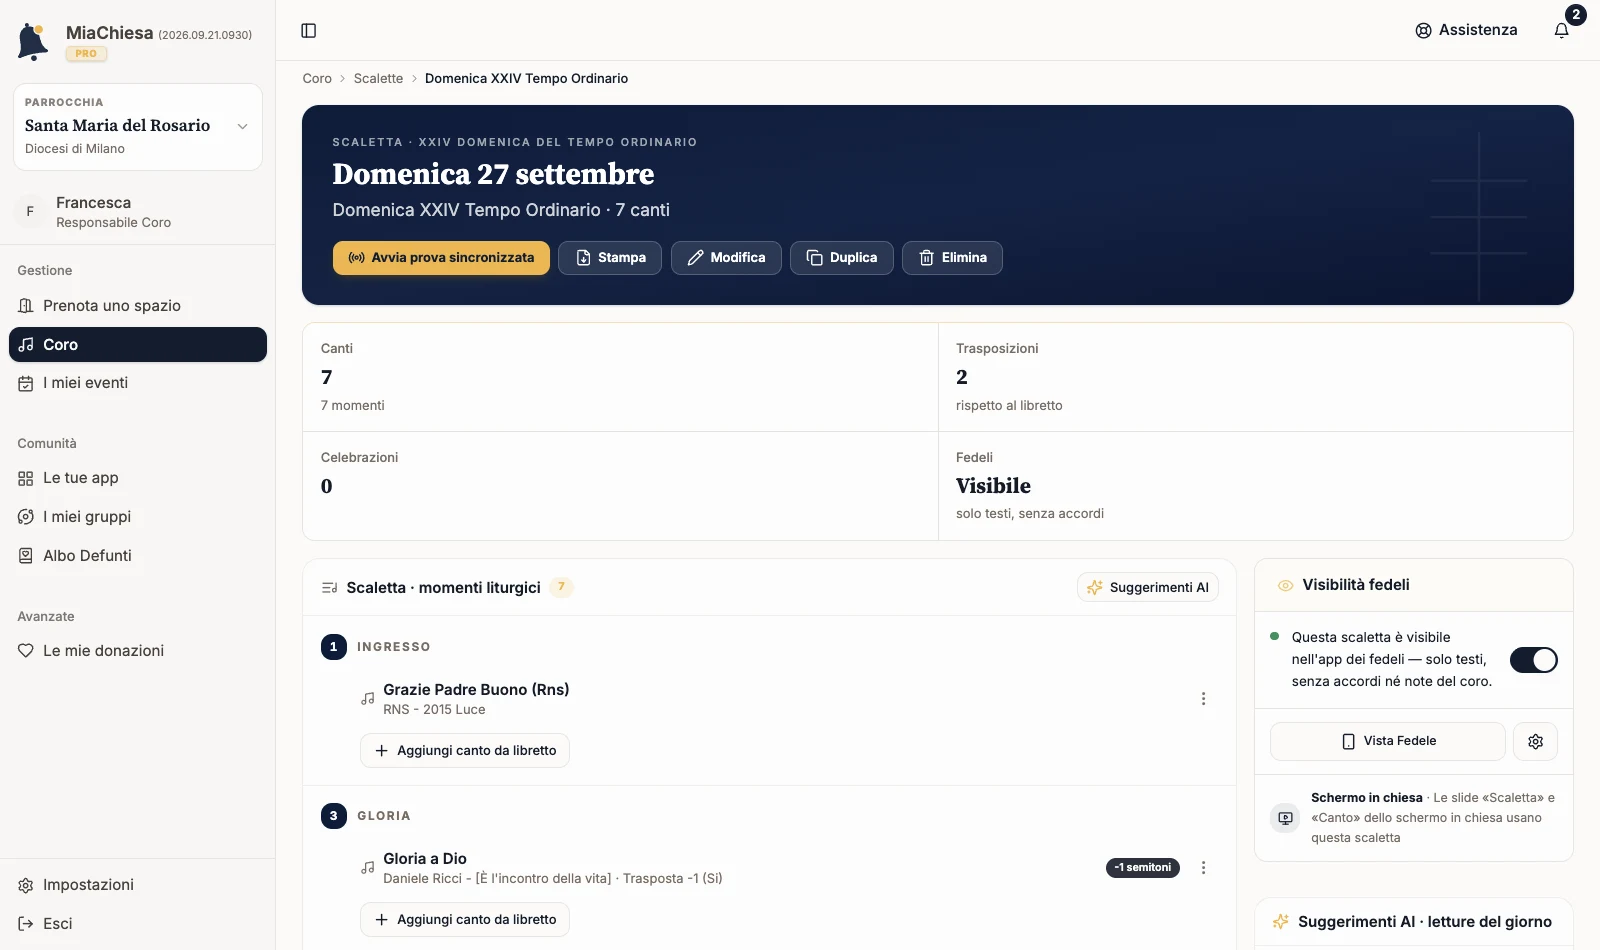Navigate to Scalette breadcrumb
Screen dimensions: 1600x950
point(378,79)
